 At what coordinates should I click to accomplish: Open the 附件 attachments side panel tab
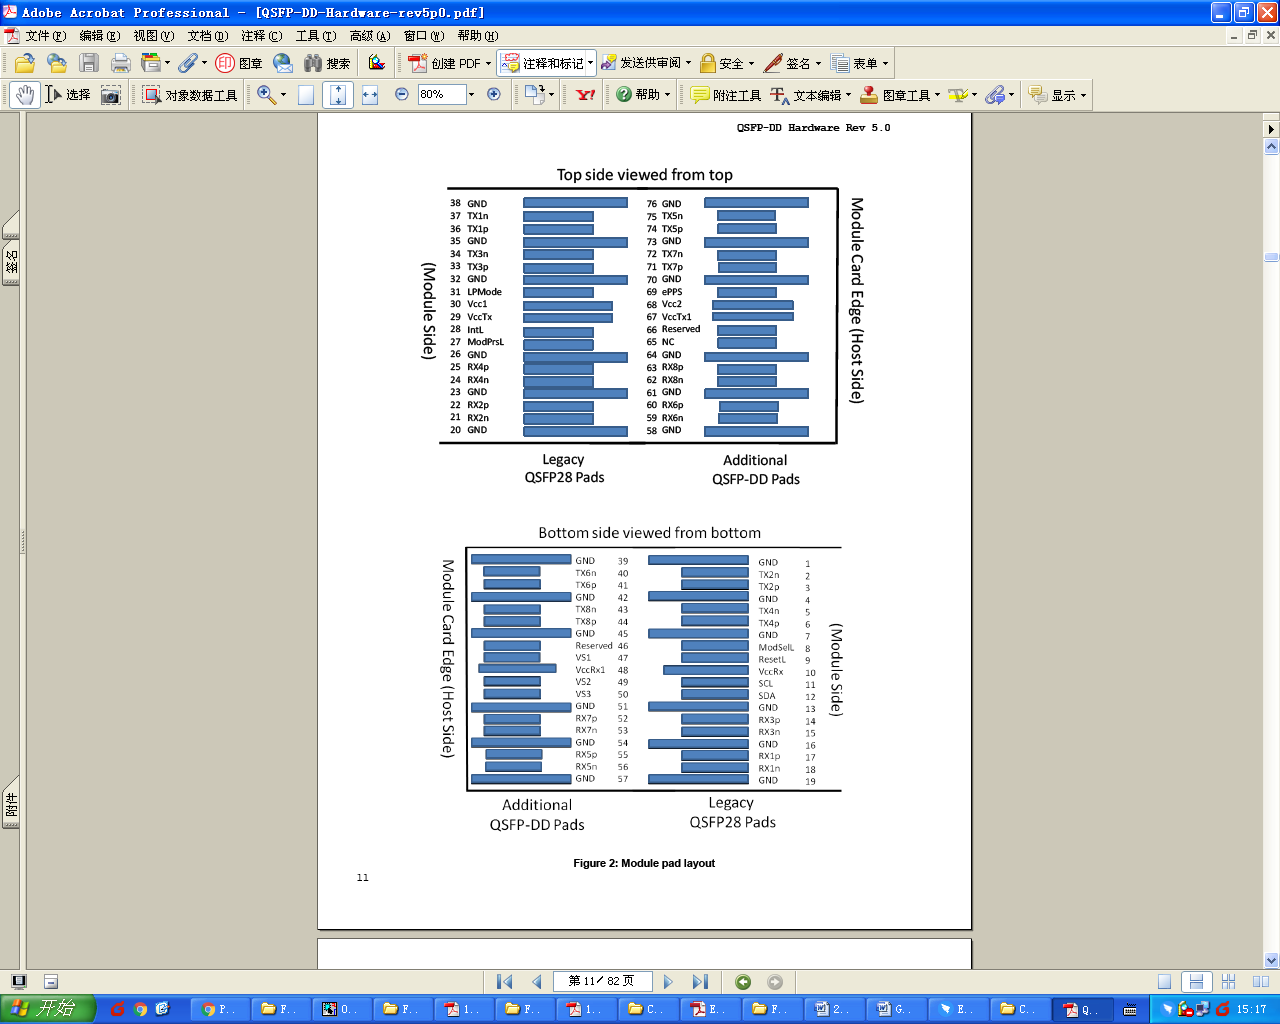coord(11,802)
